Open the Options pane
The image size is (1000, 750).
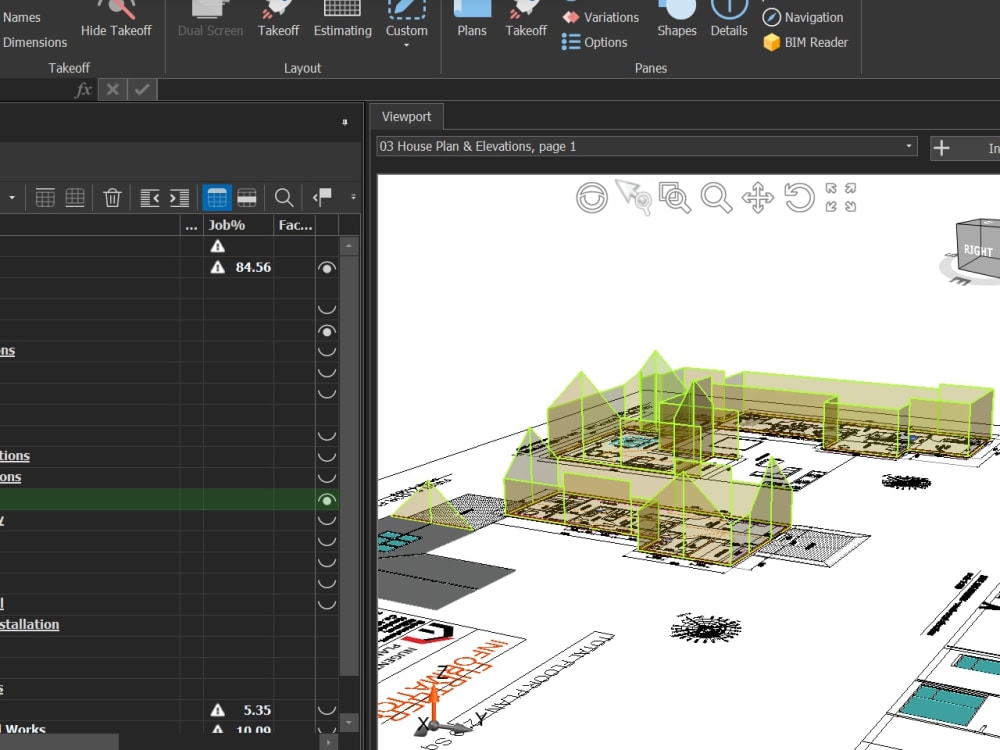[594, 42]
